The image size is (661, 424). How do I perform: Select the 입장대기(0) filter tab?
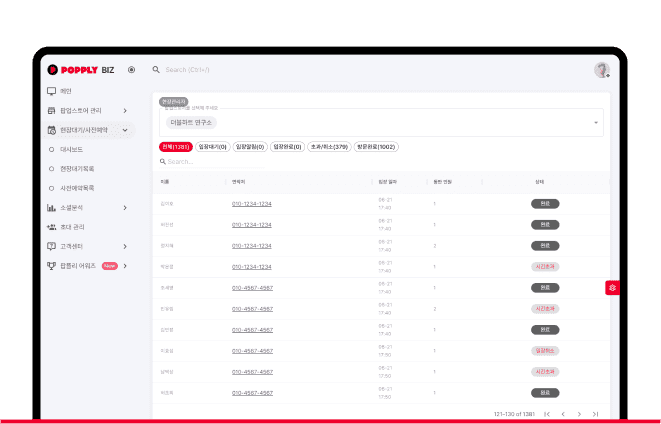click(x=212, y=147)
